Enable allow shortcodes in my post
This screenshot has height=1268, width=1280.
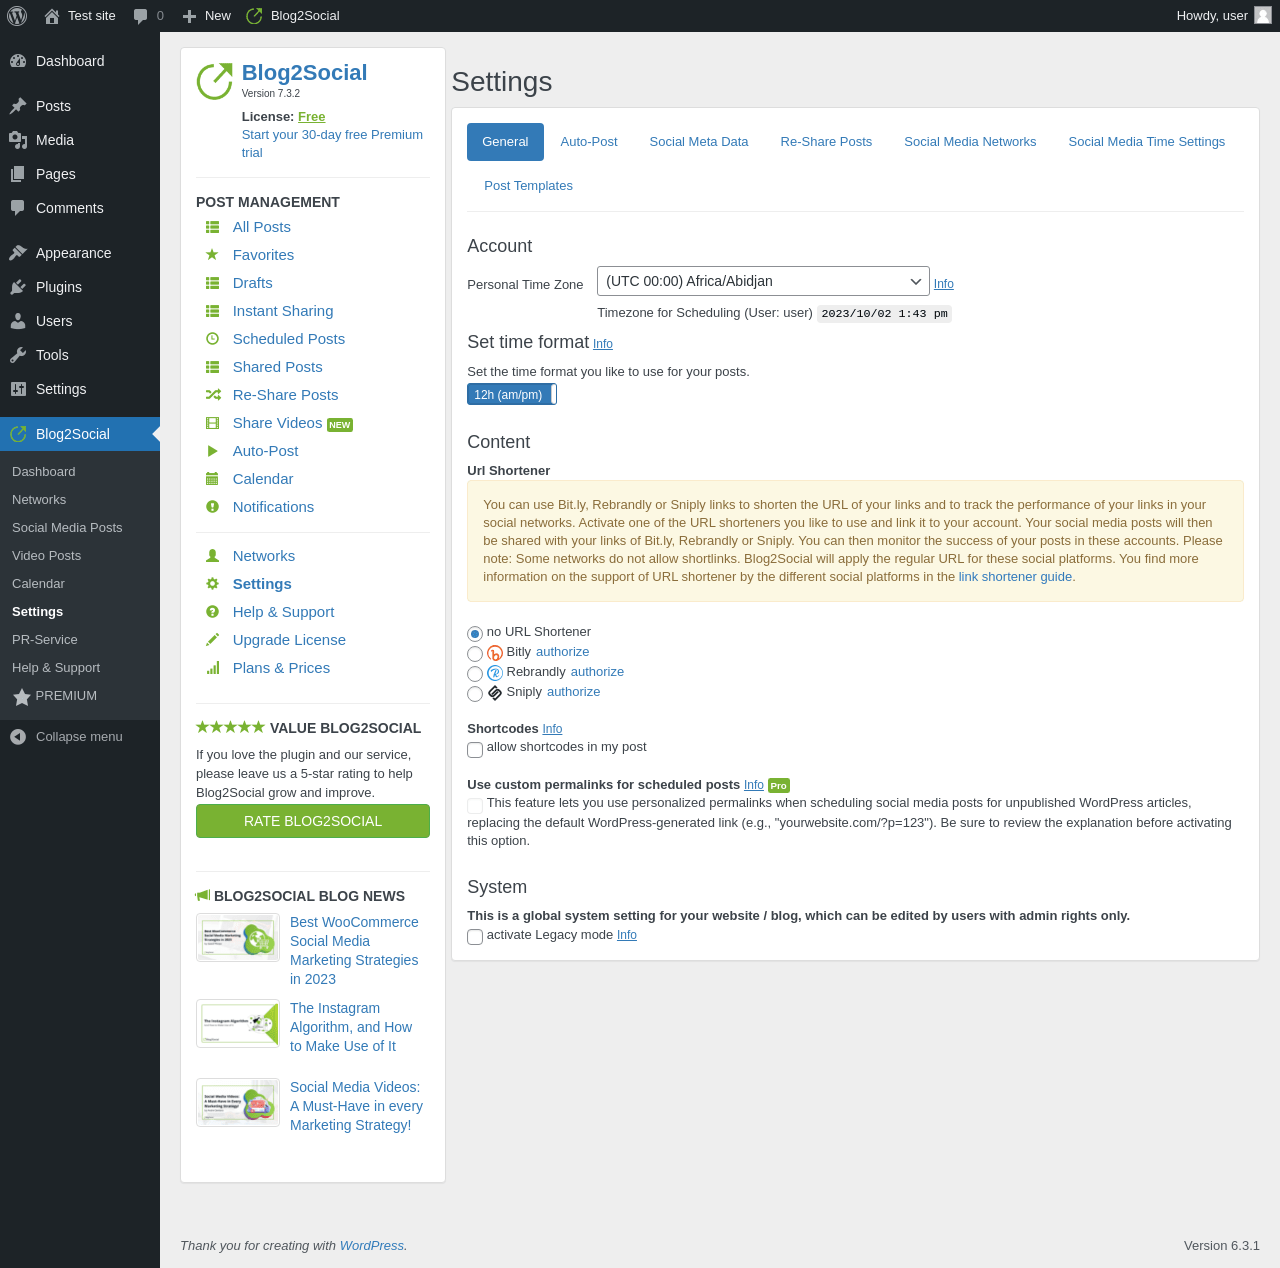pyautogui.click(x=475, y=750)
